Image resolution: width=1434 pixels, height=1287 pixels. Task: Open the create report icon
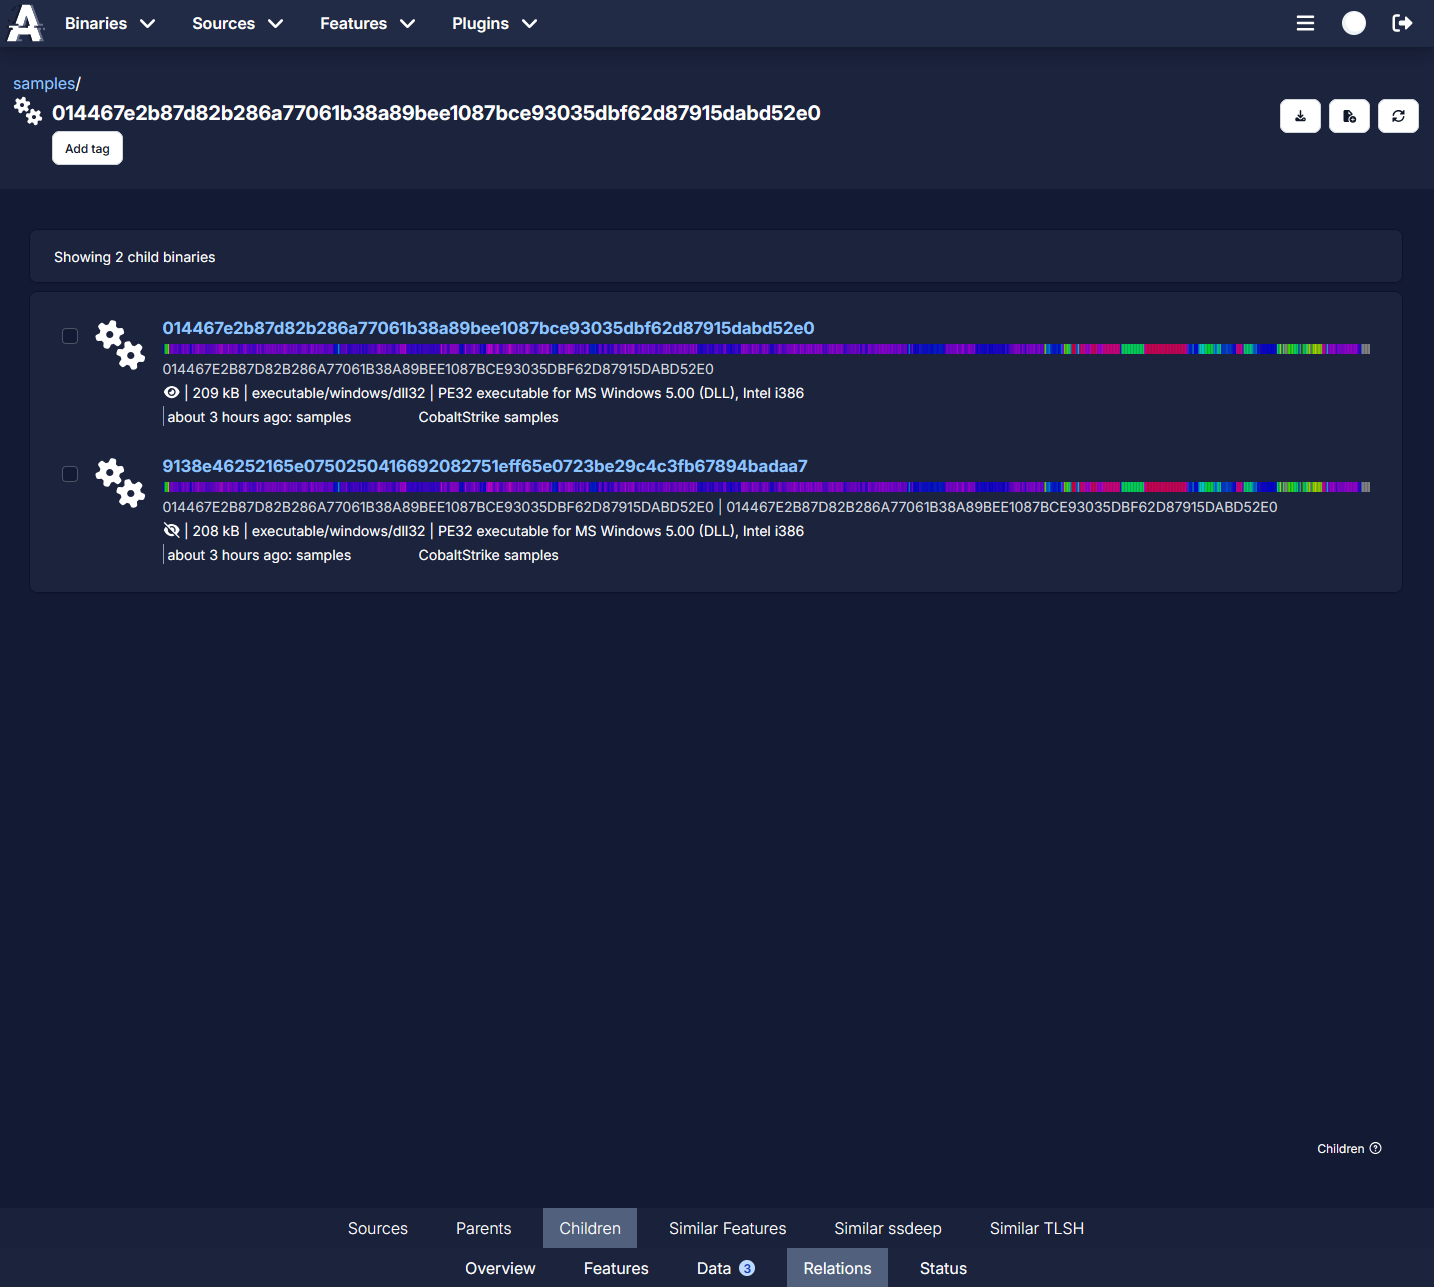click(1349, 116)
